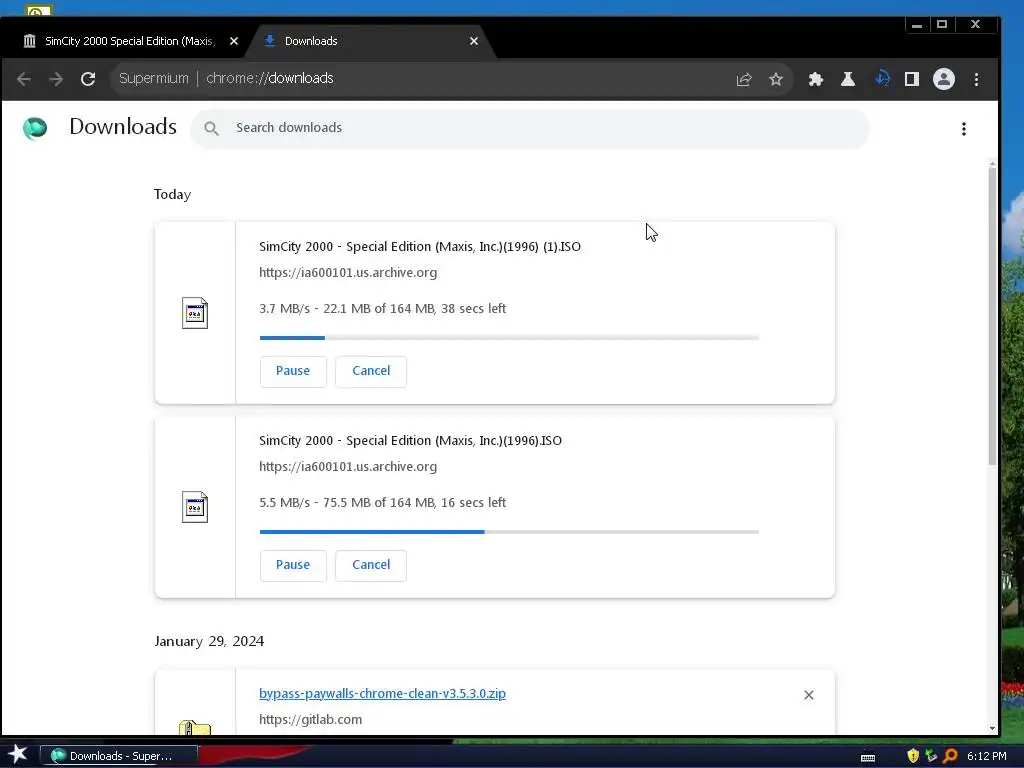Open the share icon in the address bar
The image size is (1024, 768).
point(744,80)
